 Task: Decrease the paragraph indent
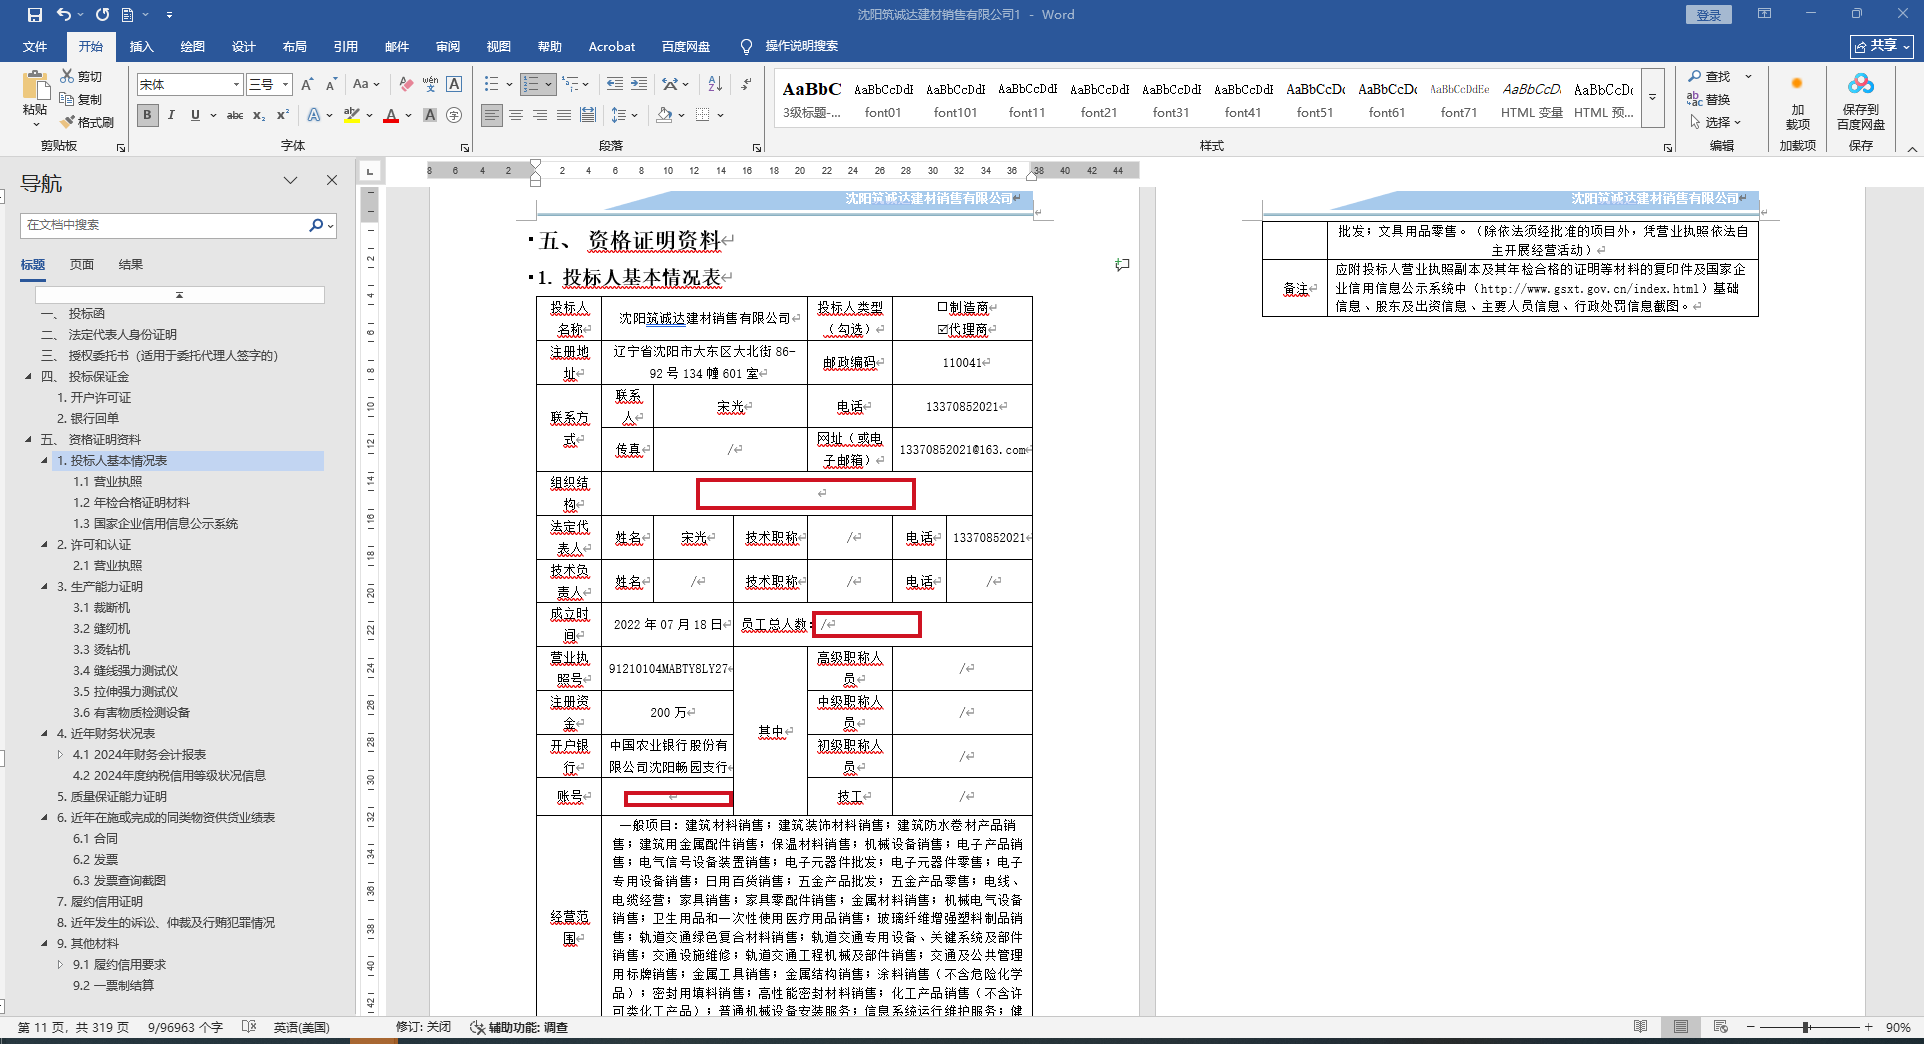pos(615,84)
